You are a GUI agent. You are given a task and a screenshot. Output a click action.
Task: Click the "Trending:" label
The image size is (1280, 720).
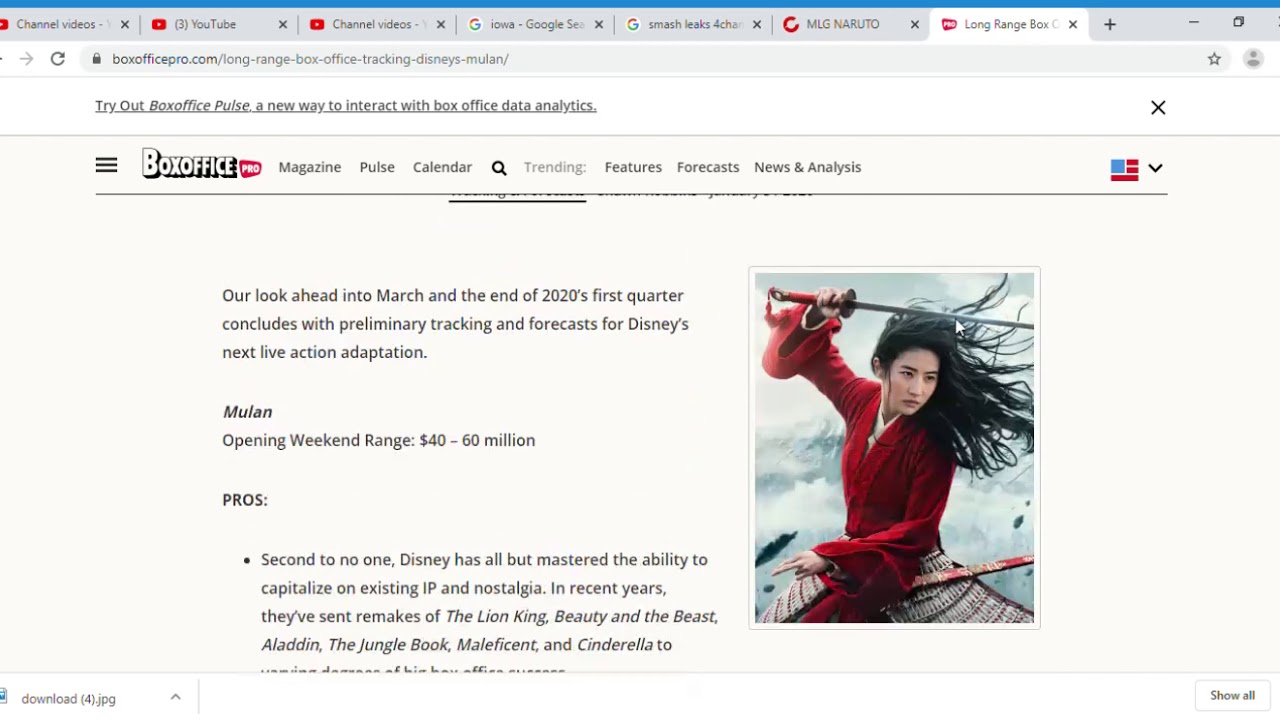click(x=555, y=167)
